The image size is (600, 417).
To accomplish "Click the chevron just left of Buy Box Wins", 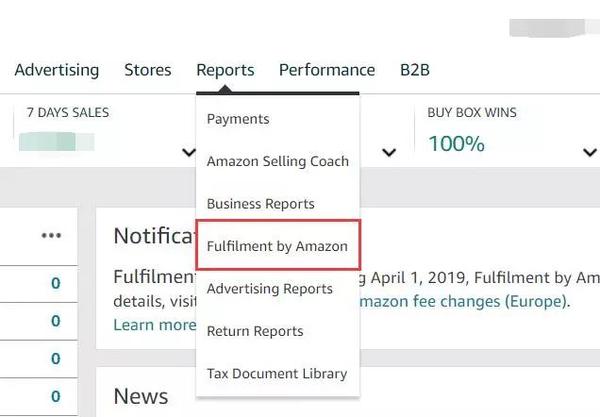I will pyautogui.click(x=389, y=153).
